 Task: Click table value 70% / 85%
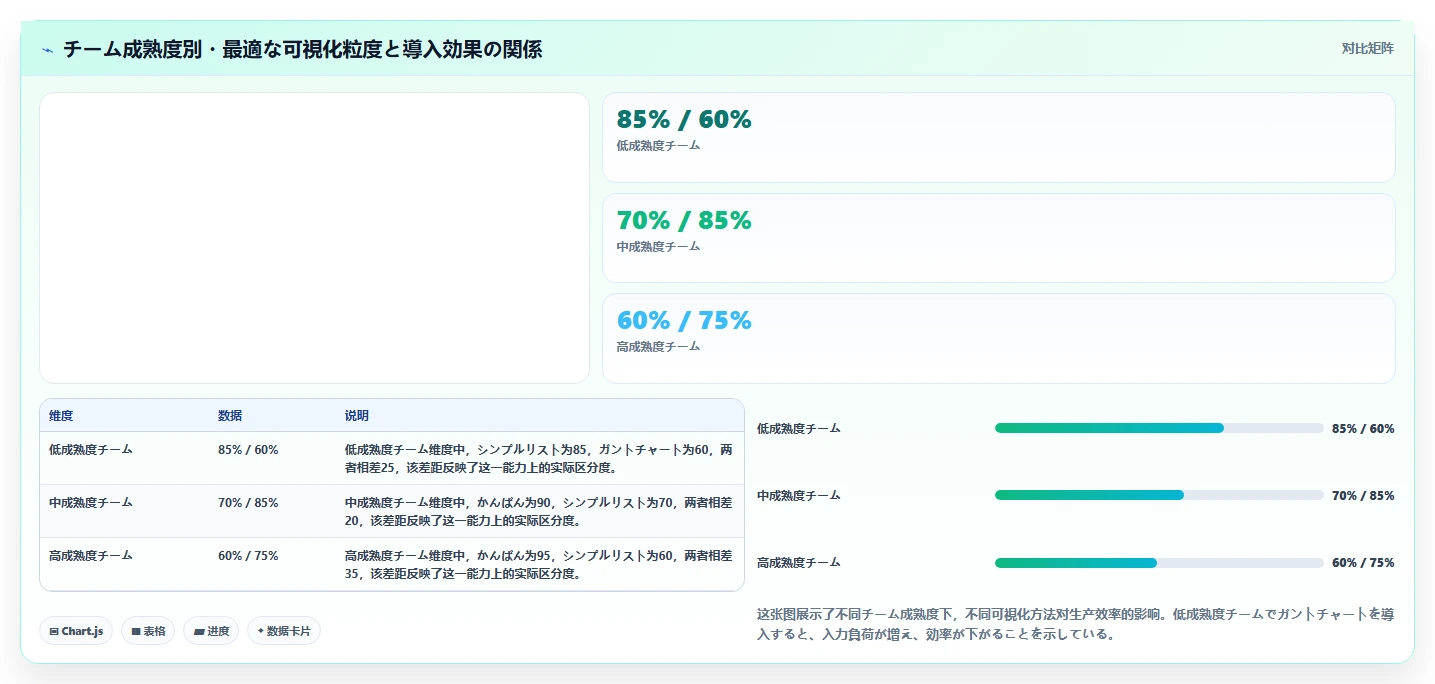[248, 503]
